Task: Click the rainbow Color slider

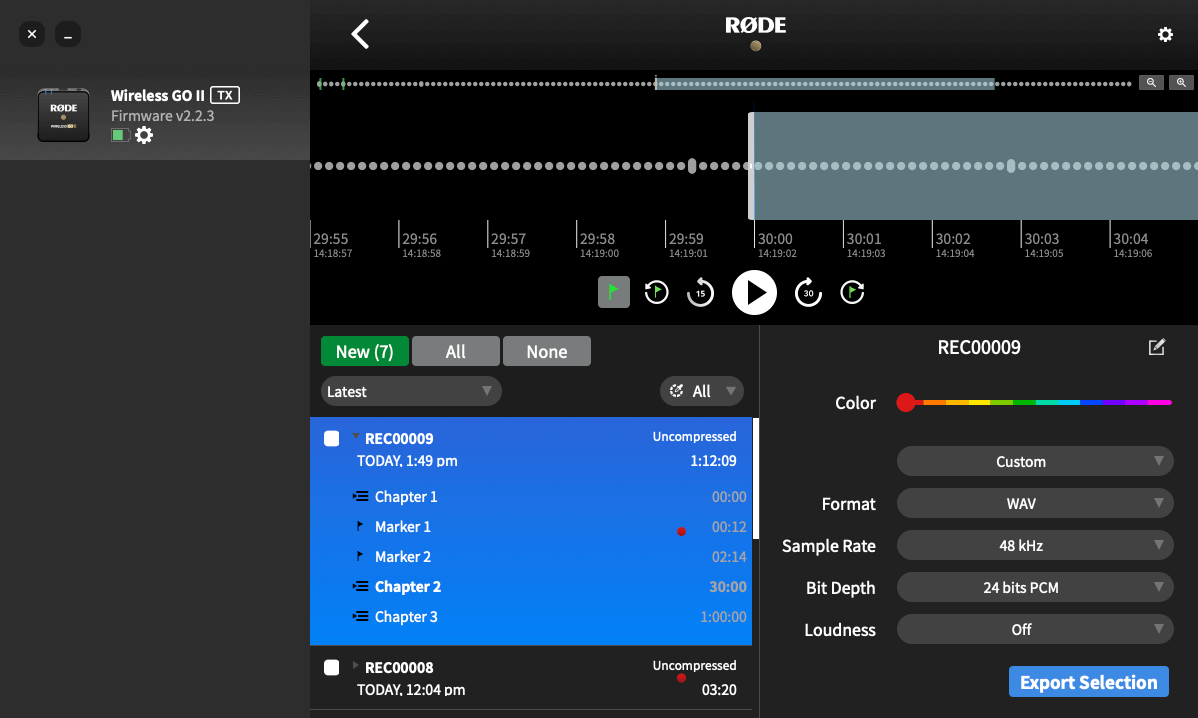Action: (x=1040, y=402)
